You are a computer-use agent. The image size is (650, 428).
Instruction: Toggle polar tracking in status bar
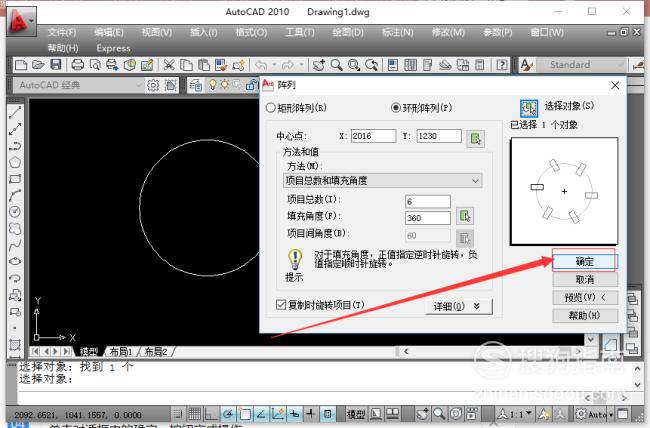coord(228,413)
